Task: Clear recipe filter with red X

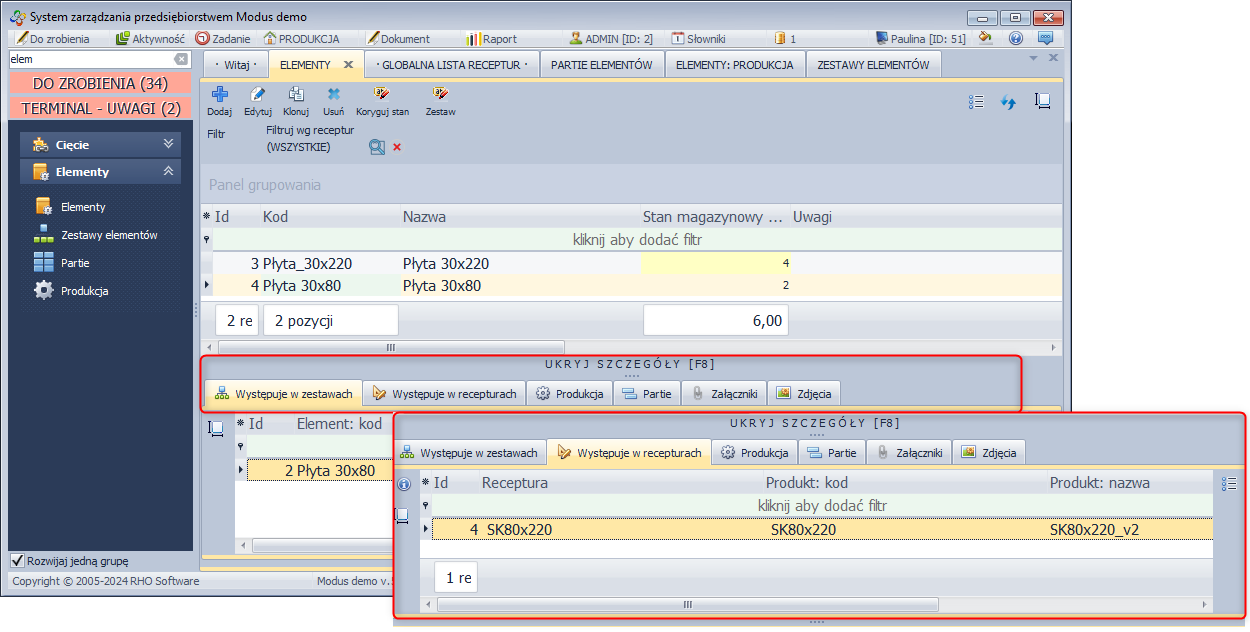Action: pos(397,147)
